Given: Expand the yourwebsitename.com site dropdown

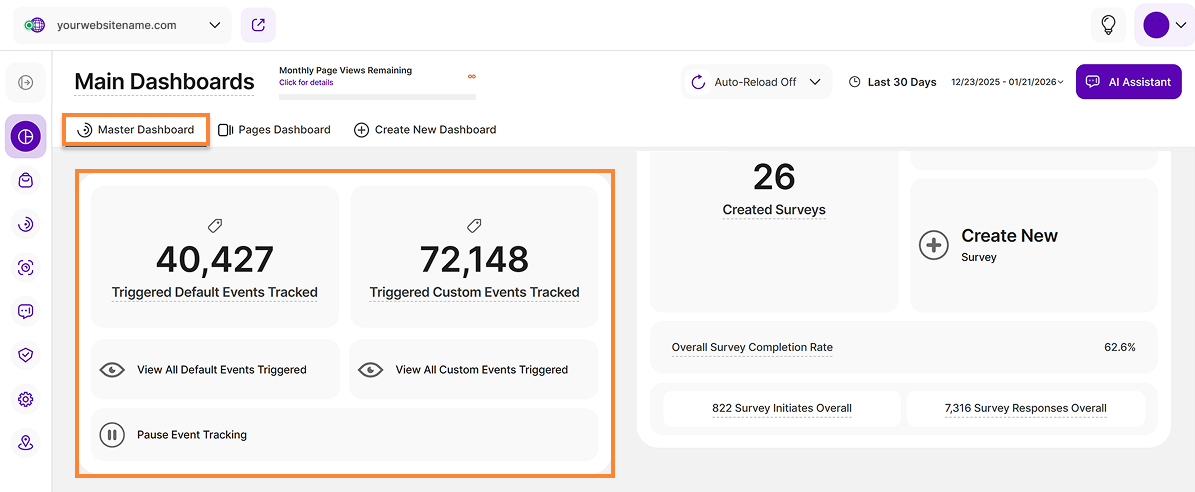Looking at the screenshot, I should point(122,26).
